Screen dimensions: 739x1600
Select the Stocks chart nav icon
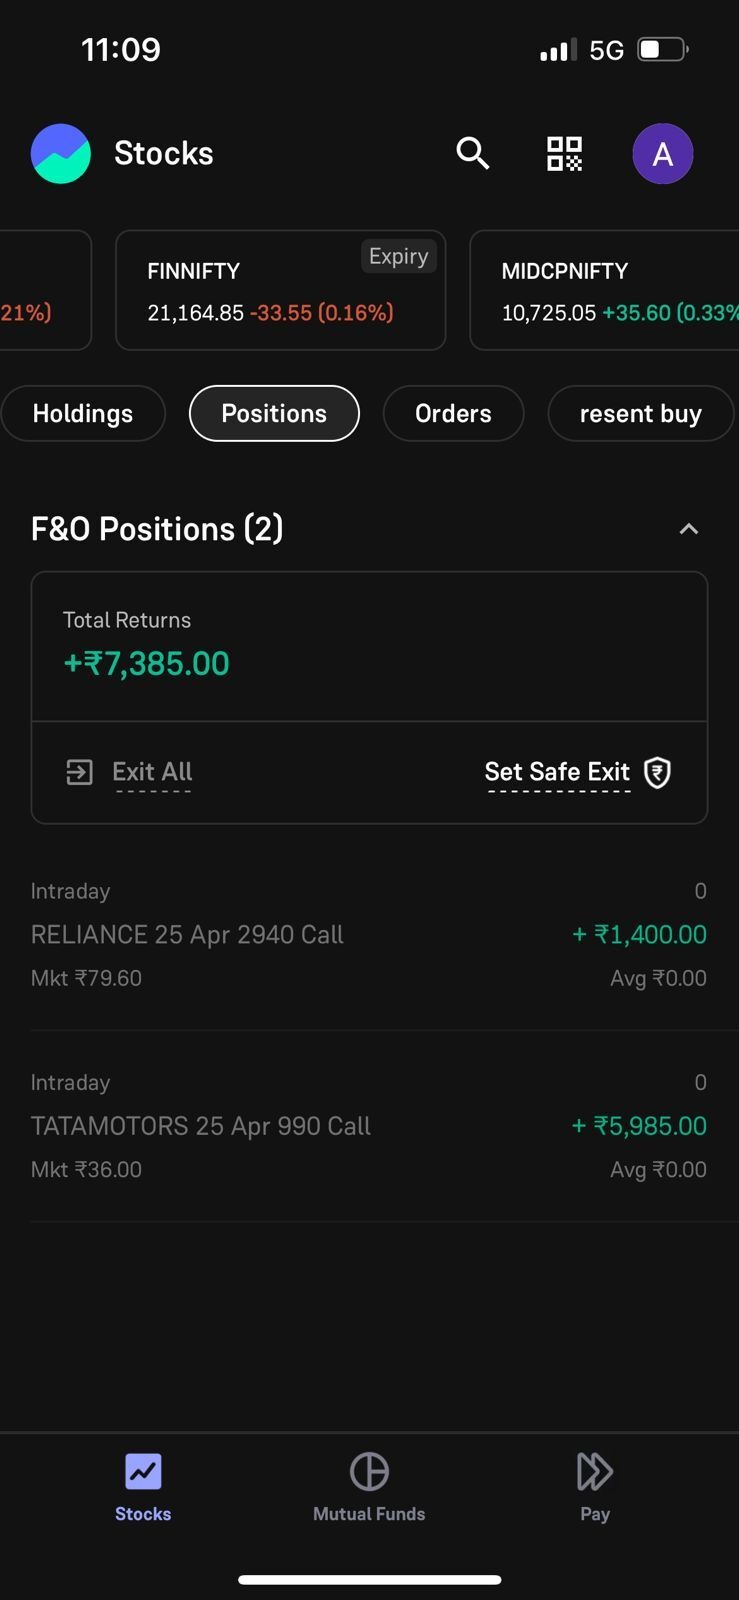point(143,1471)
